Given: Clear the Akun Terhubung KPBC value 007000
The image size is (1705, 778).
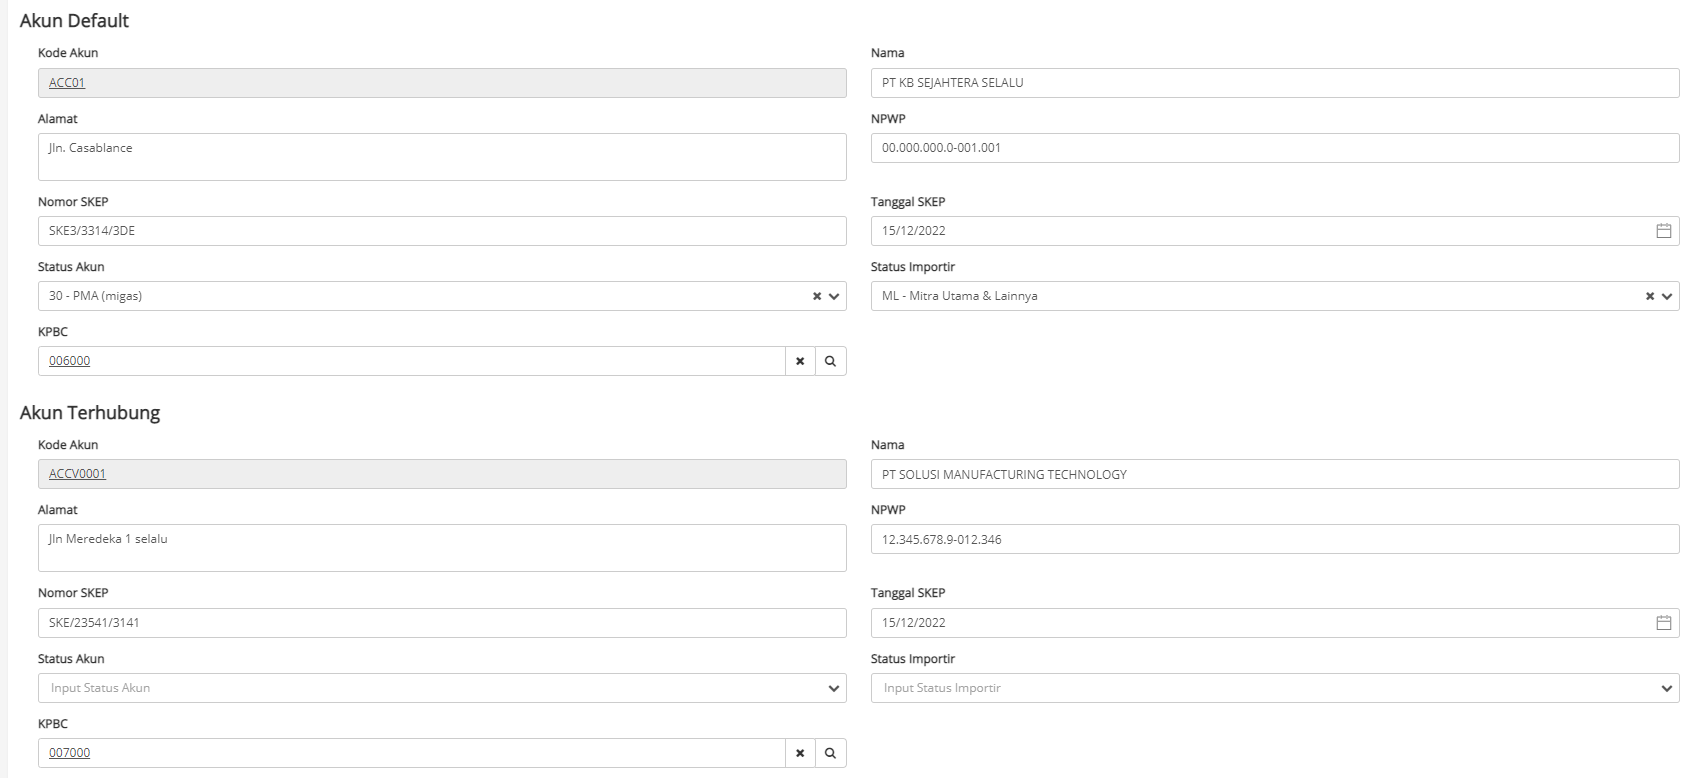Looking at the screenshot, I should pos(800,753).
